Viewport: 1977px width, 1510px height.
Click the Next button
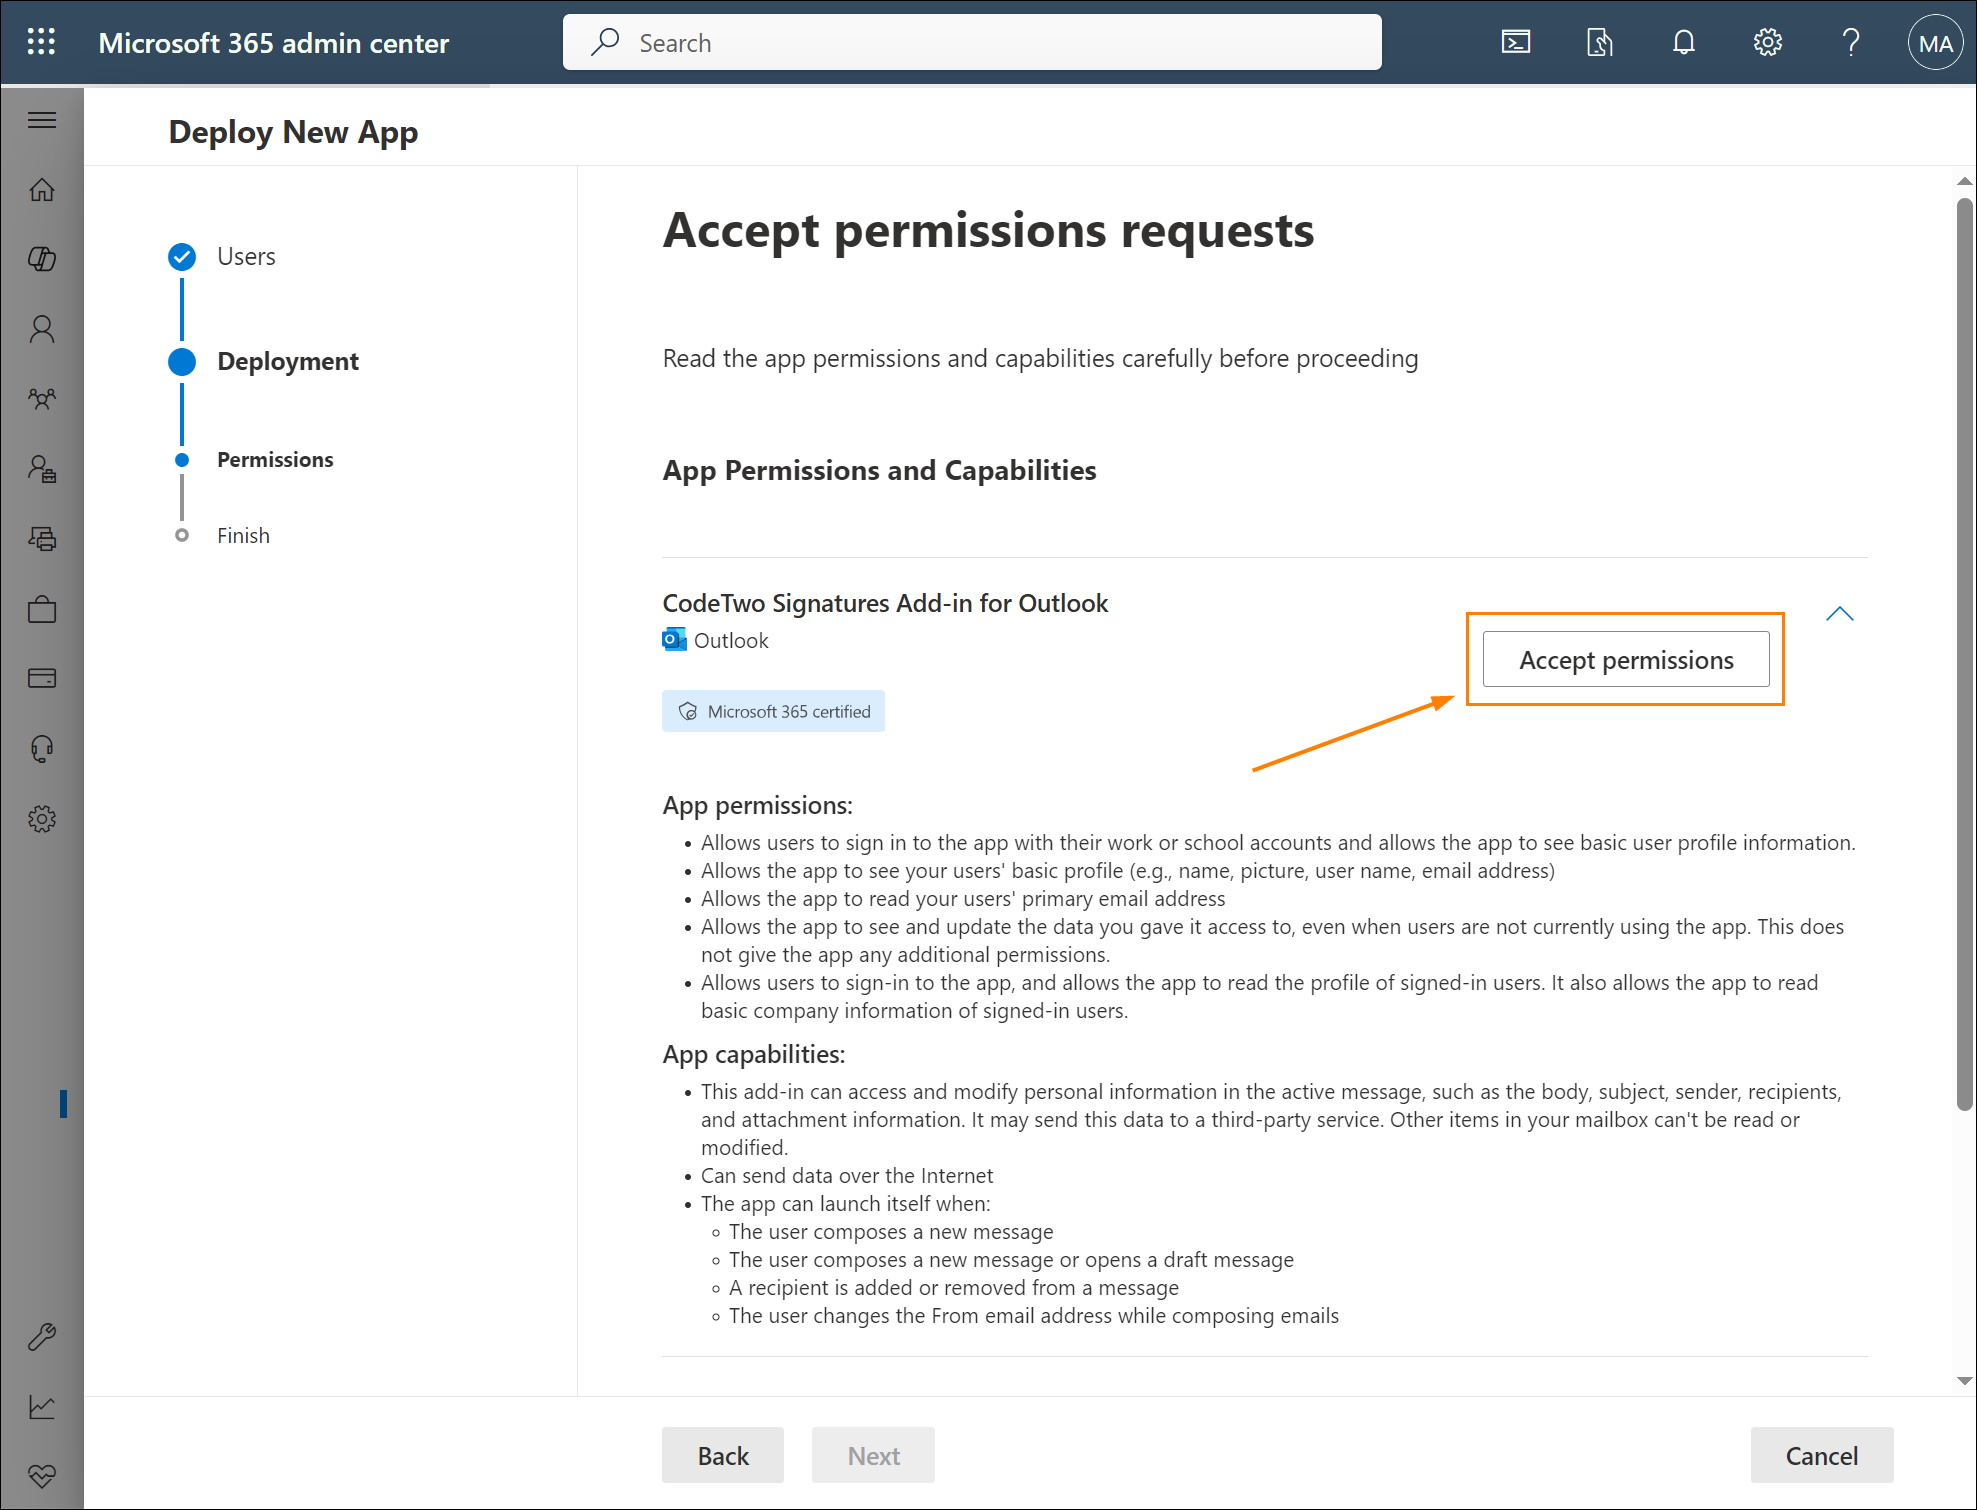click(873, 1456)
